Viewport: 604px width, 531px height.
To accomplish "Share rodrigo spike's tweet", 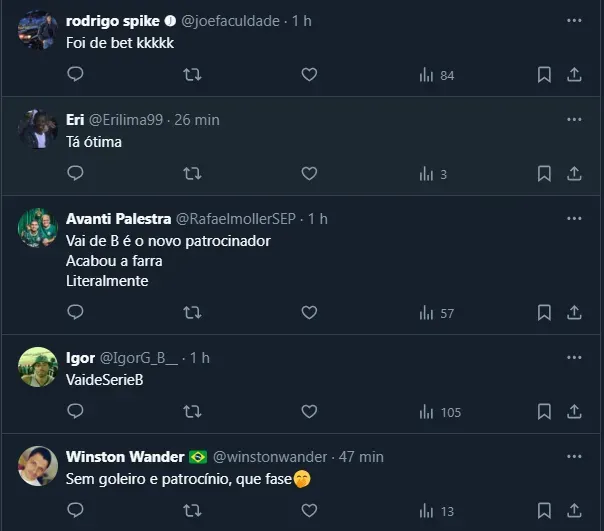I will tap(575, 75).
